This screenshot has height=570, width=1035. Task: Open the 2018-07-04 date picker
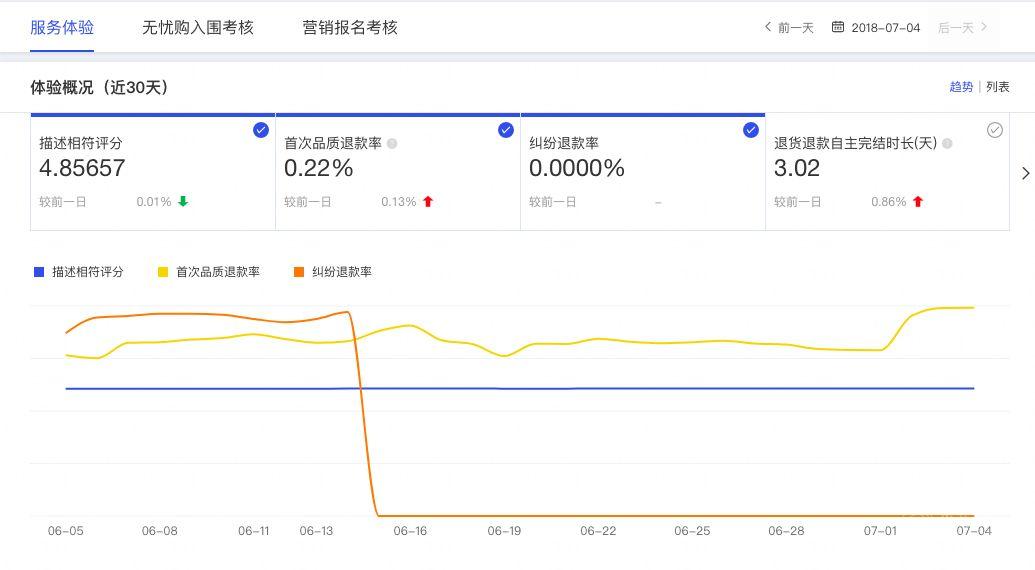[885, 28]
